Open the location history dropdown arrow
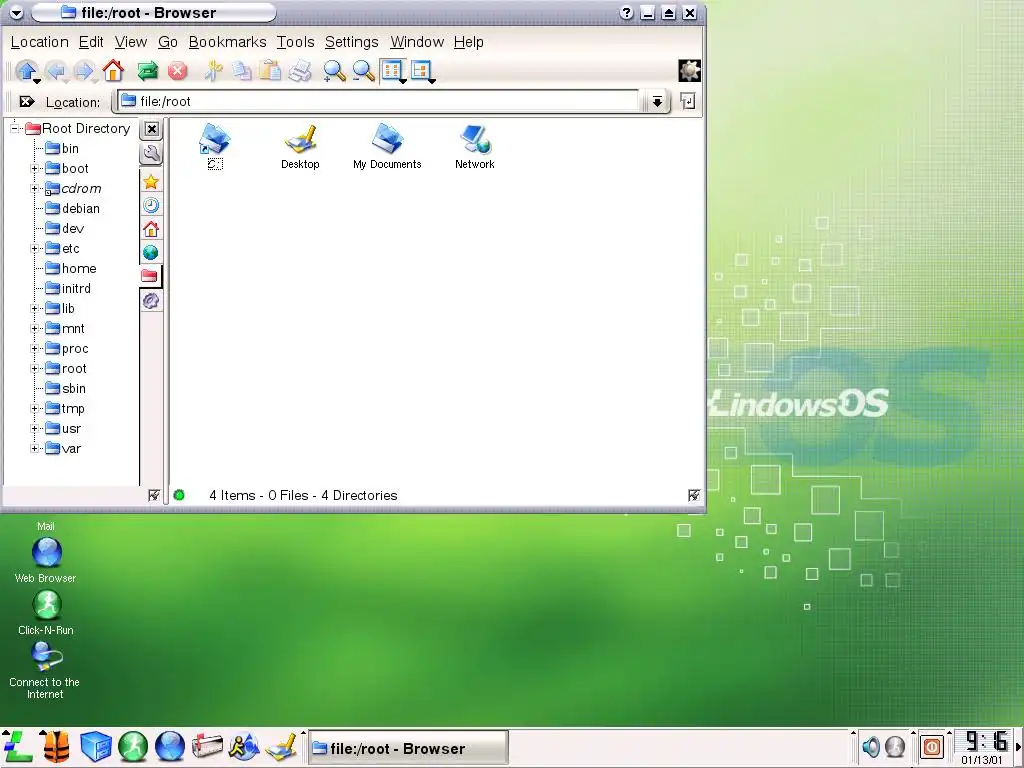This screenshot has height=768, width=1024. click(x=657, y=102)
